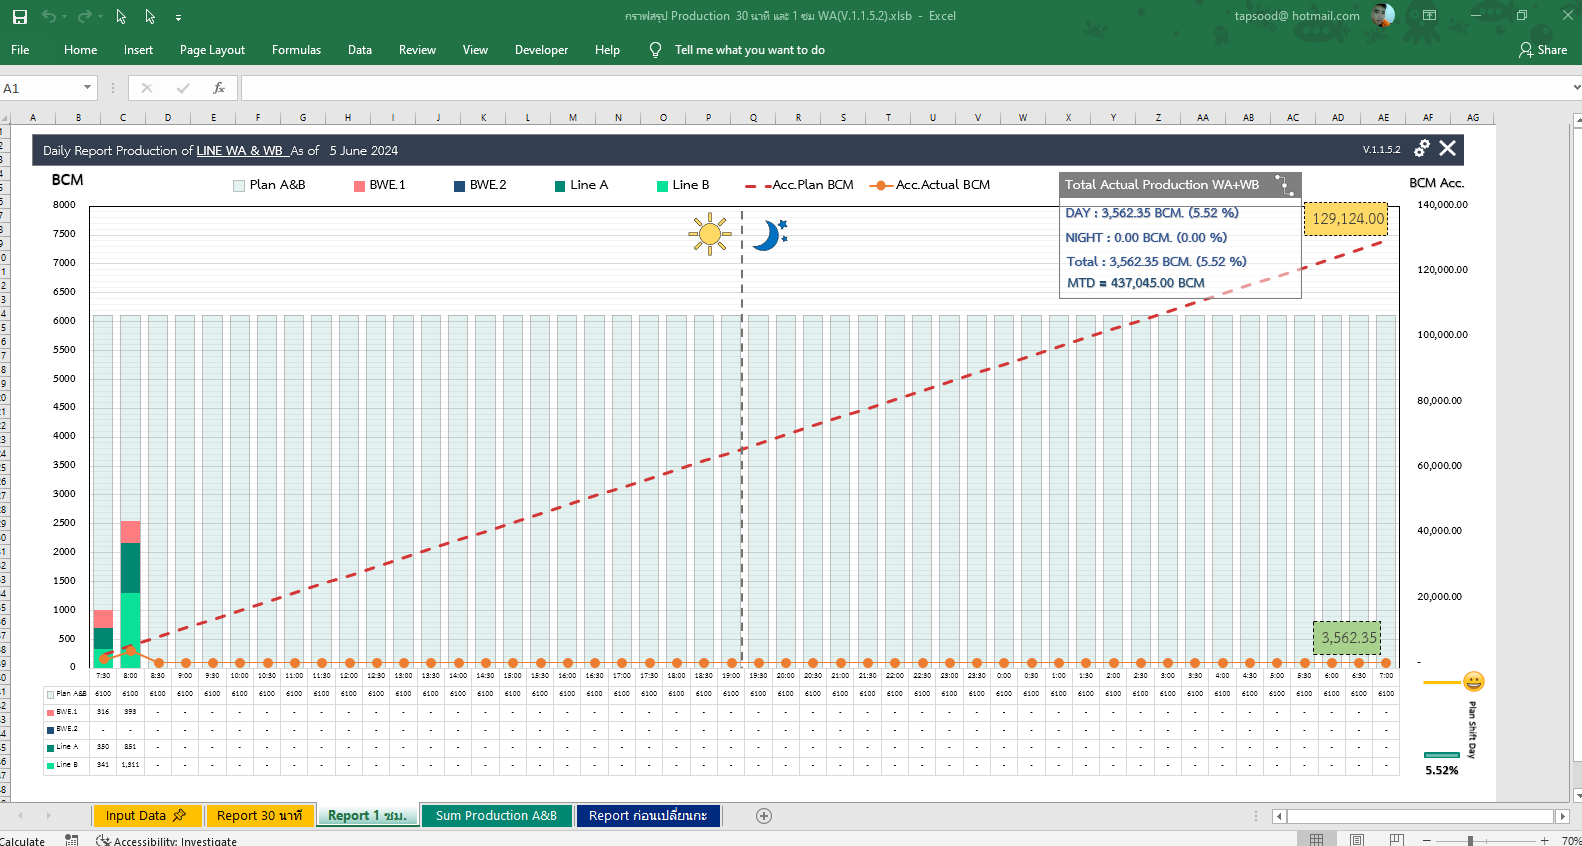Click the Share button
1582x846 pixels.
click(x=1543, y=50)
